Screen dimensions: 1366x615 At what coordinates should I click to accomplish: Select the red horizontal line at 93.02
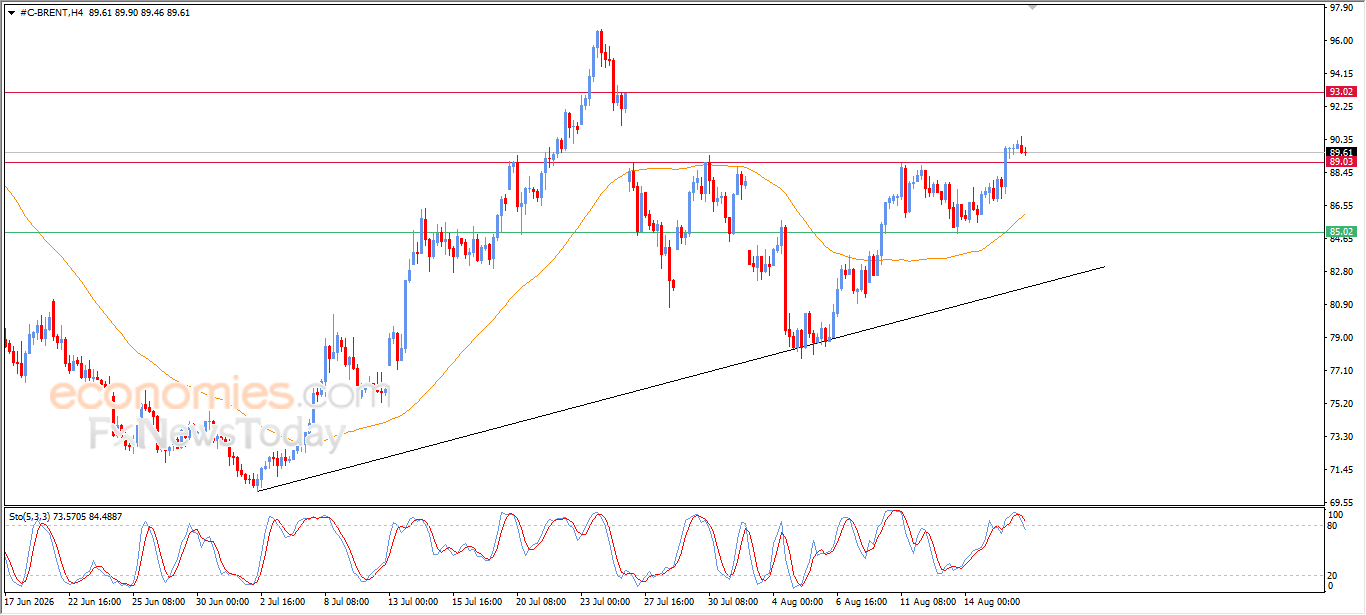(x=660, y=92)
